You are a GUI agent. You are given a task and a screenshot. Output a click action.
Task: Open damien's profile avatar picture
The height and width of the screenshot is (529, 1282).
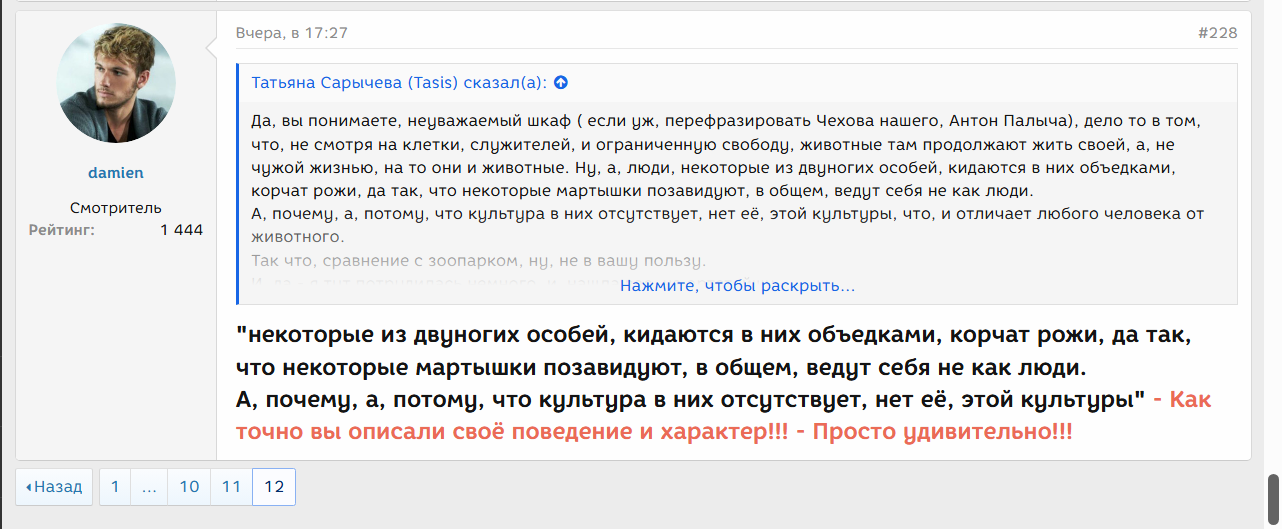click(x=116, y=83)
